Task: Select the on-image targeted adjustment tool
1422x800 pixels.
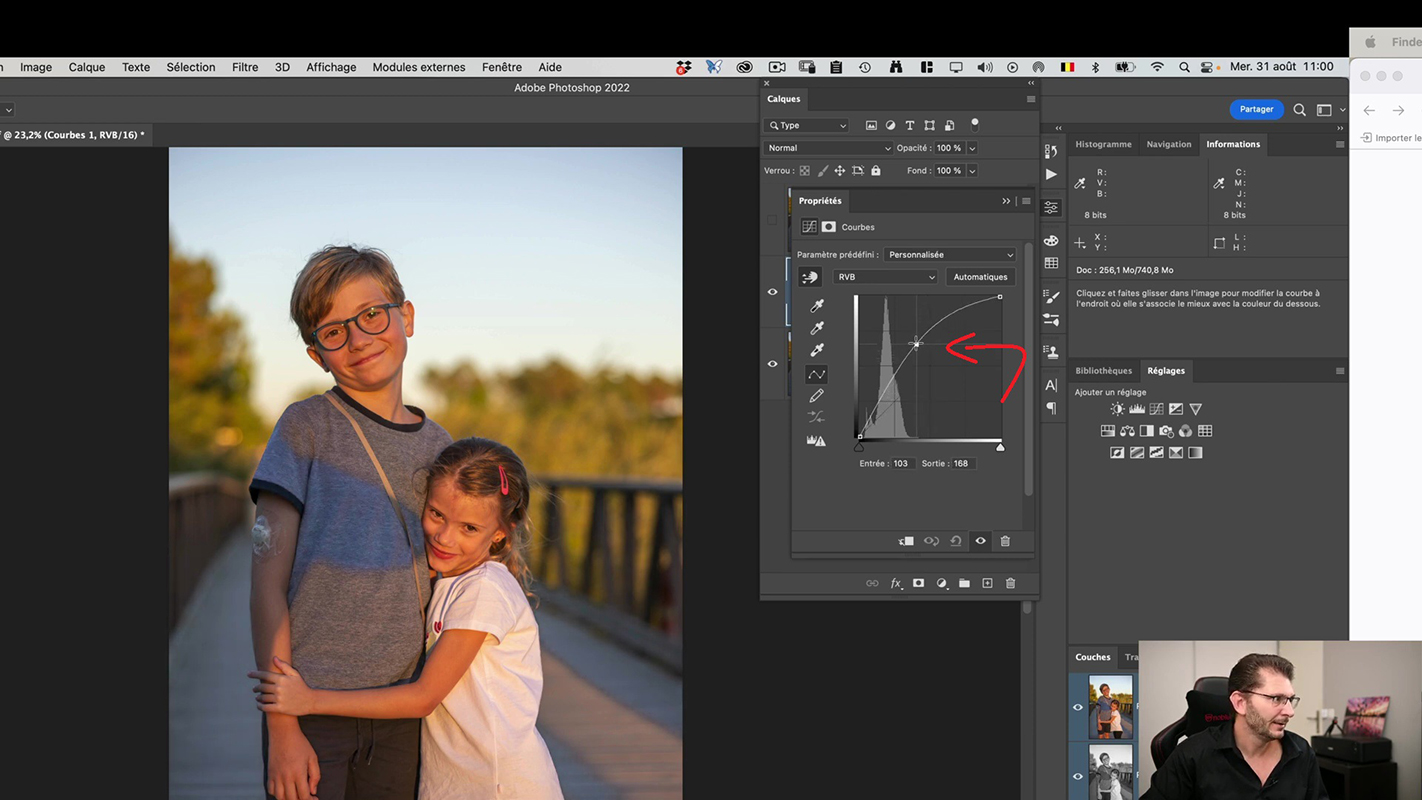Action: click(810, 277)
